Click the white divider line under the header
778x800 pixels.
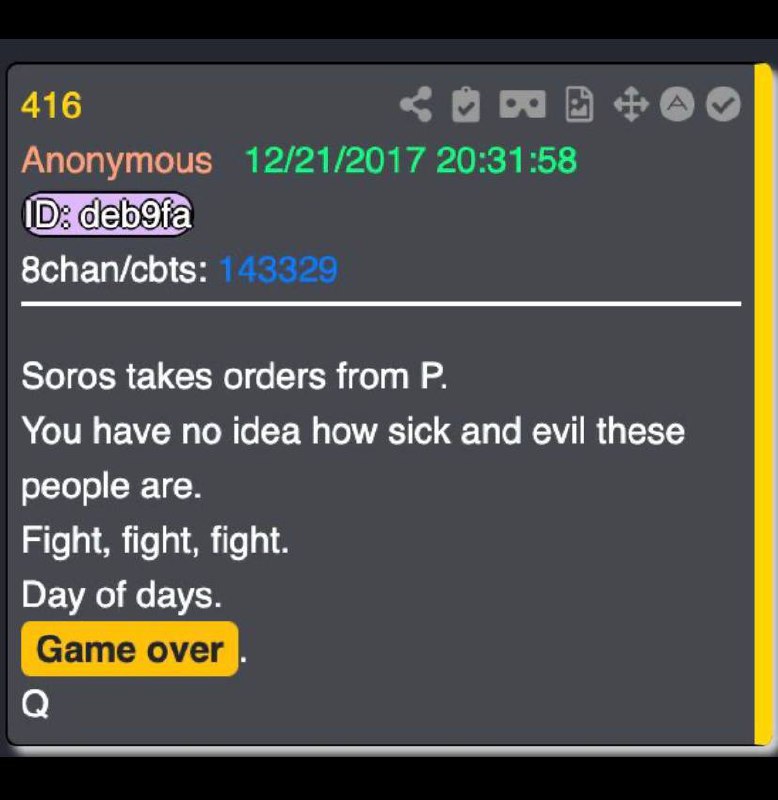coord(381,304)
